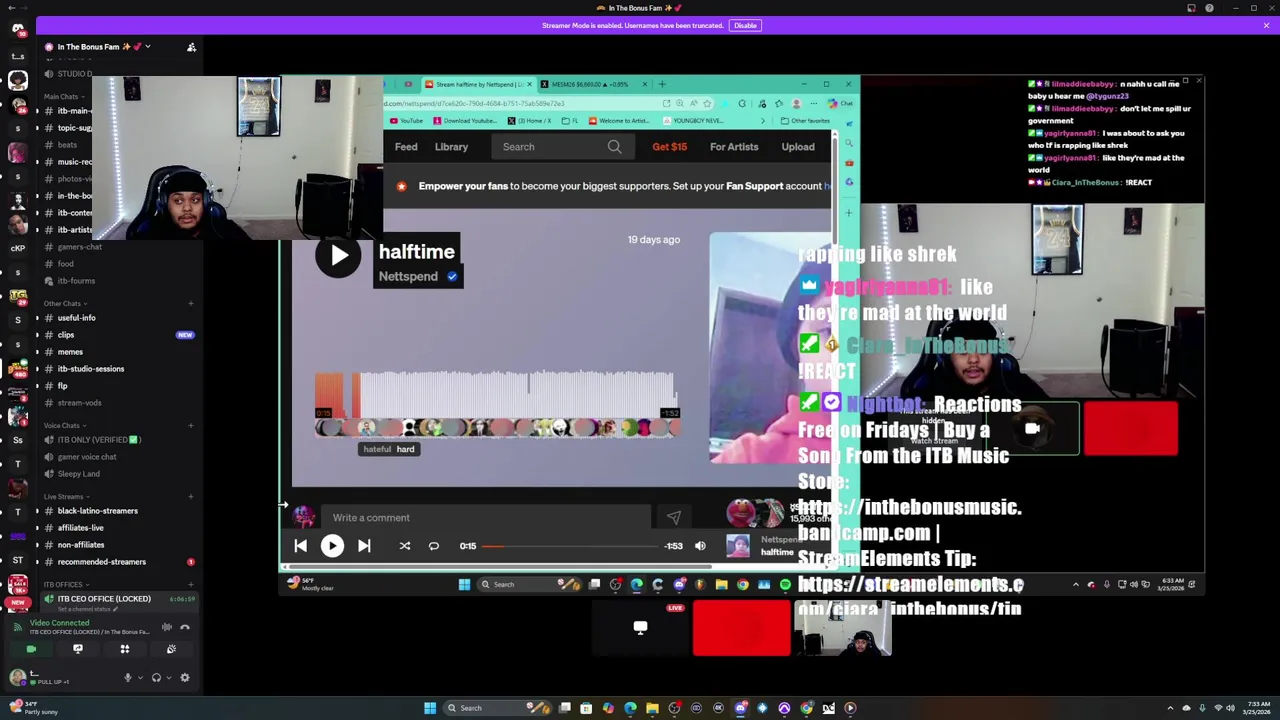Open the SoundCloud Feed tab
The width and height of the screenshot is (1280, 720).
tap(406, 147)
